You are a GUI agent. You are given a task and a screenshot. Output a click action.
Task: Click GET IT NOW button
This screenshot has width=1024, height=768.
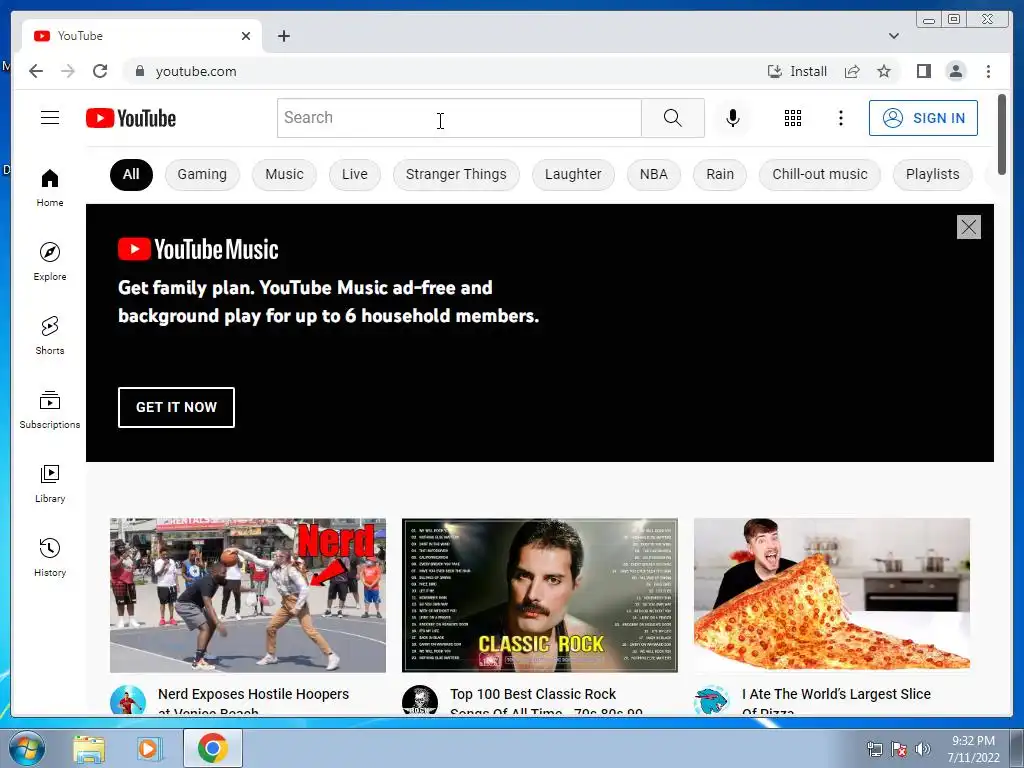pos(176,407)
